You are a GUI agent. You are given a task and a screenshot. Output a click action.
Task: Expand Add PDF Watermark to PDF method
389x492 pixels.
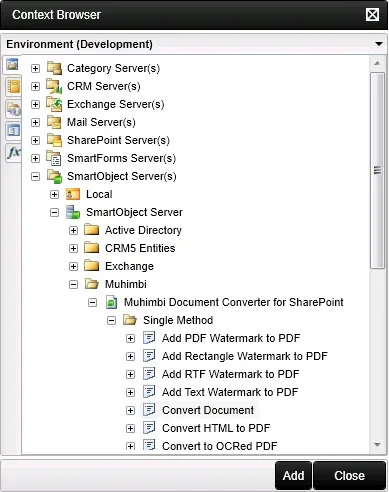point(130,338)
